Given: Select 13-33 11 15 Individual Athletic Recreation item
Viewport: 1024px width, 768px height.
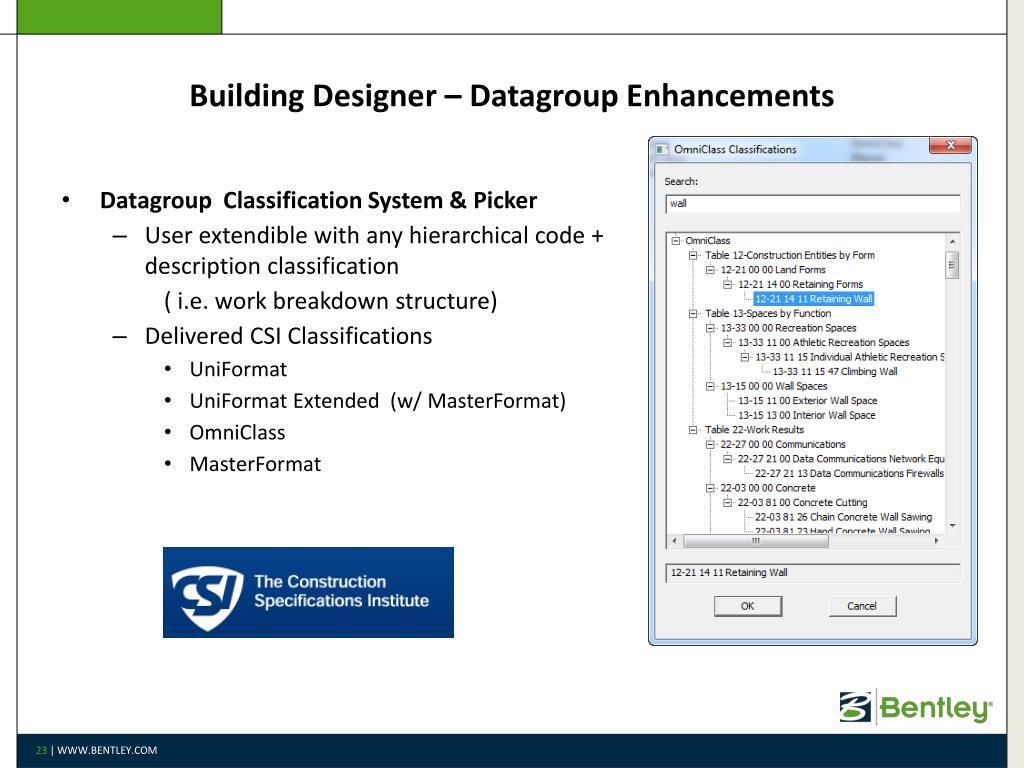Looking at the screenshot, I should pos(850,357).
